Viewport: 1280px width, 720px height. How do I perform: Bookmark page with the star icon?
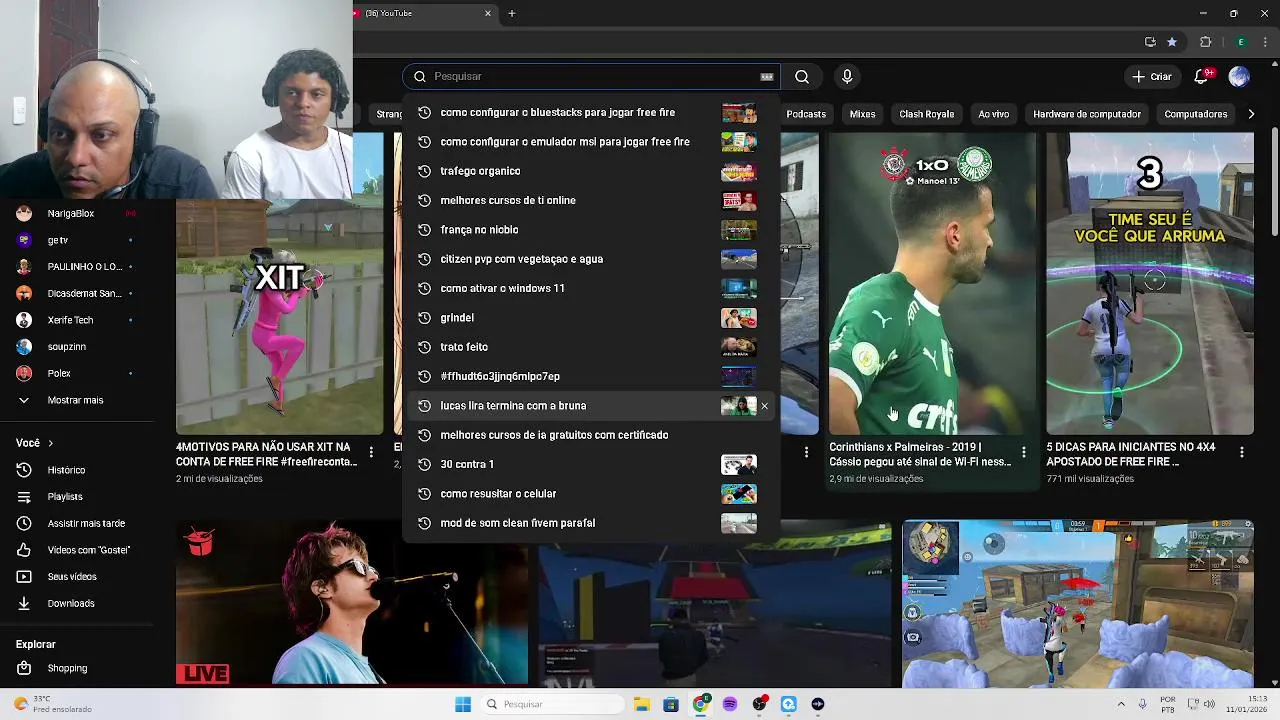[x=1172, y=42]
